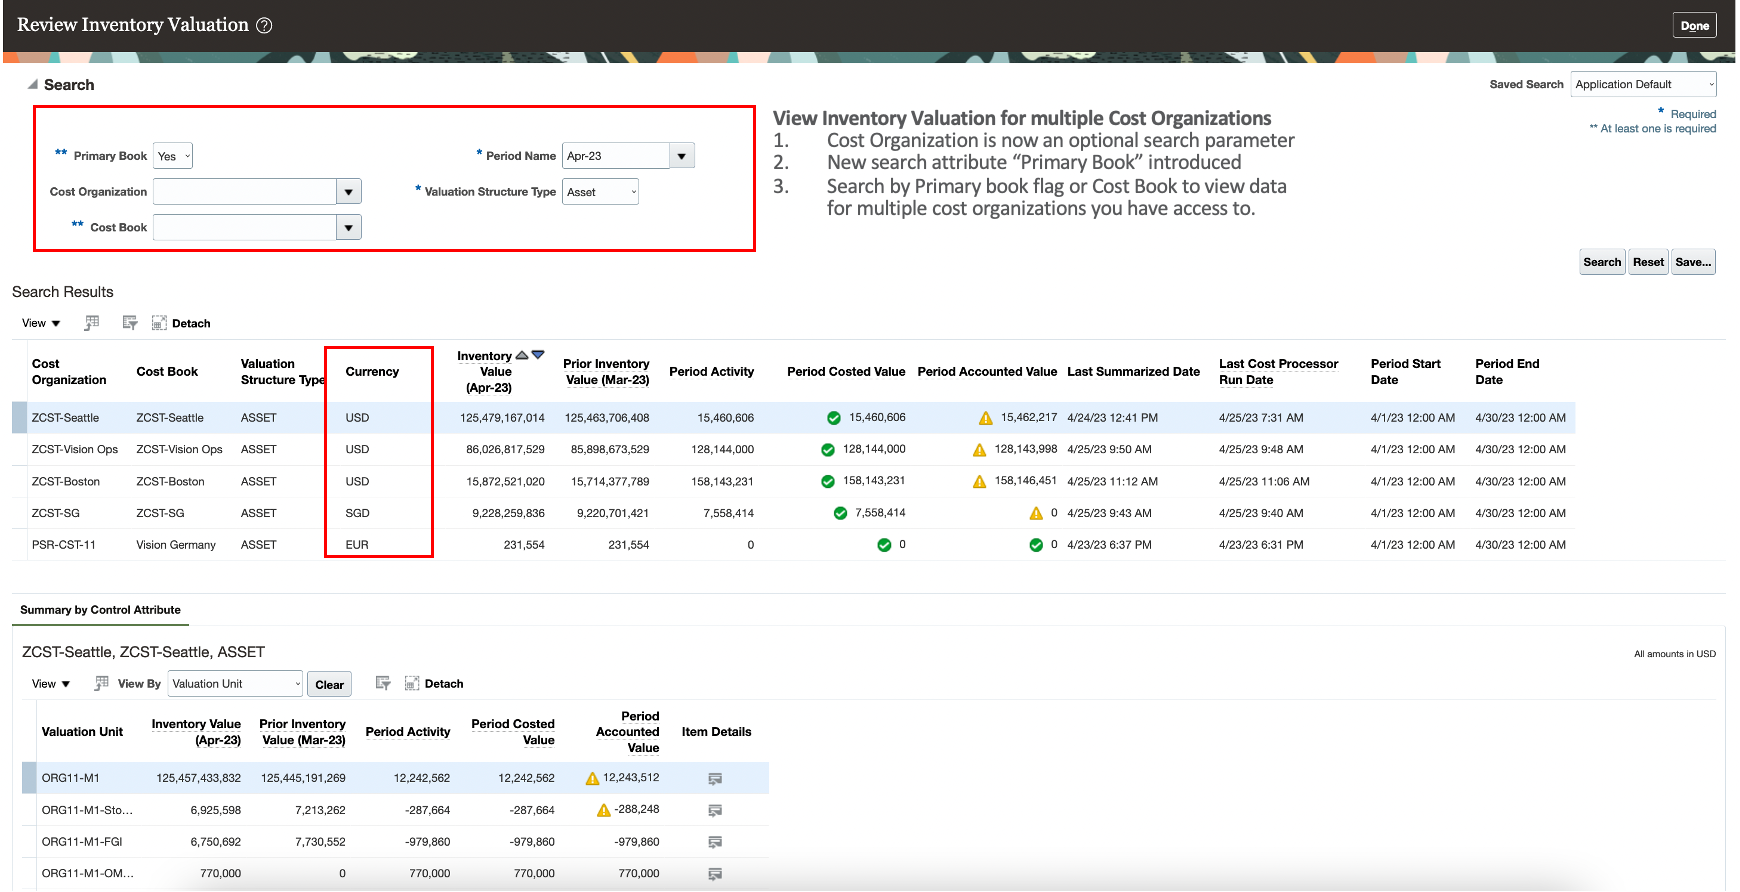
Task: Select the ZCST-Vision Ops cost organization cell
Action: 75,450
